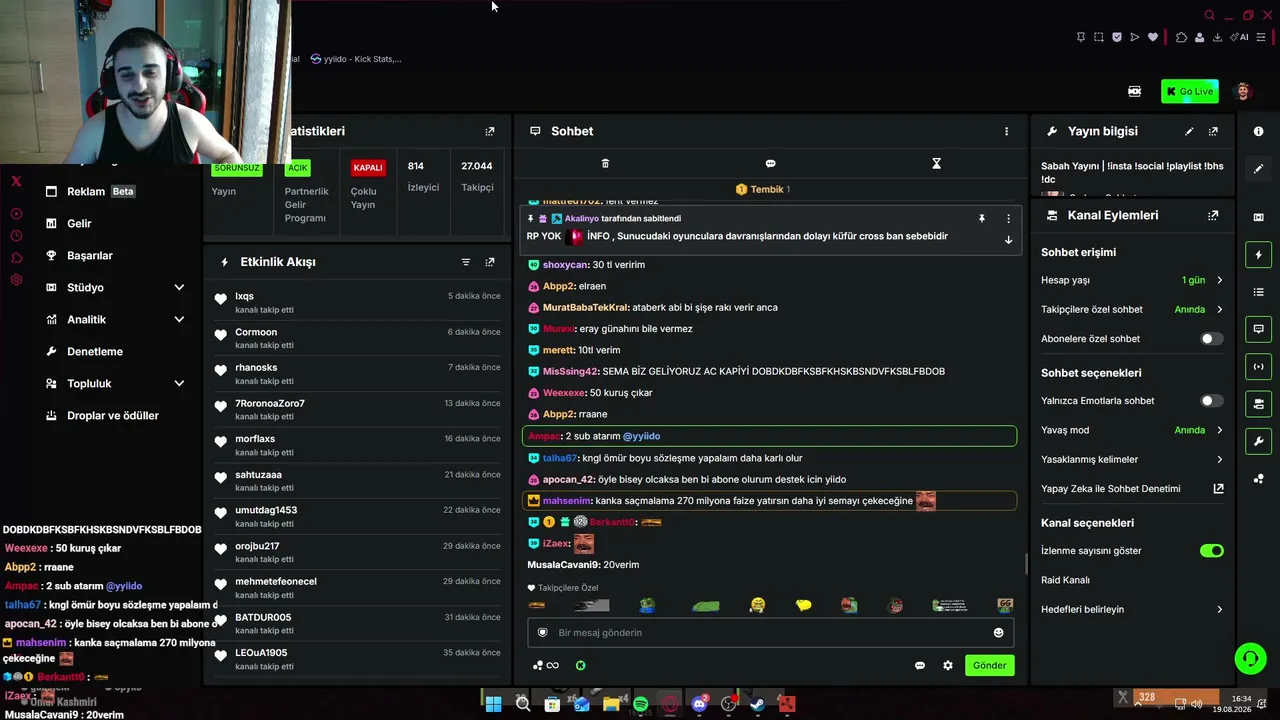Toggle Yalnızca Emotlarla sohbet switch
1280x720 pixels.
tap(1211, 401)
